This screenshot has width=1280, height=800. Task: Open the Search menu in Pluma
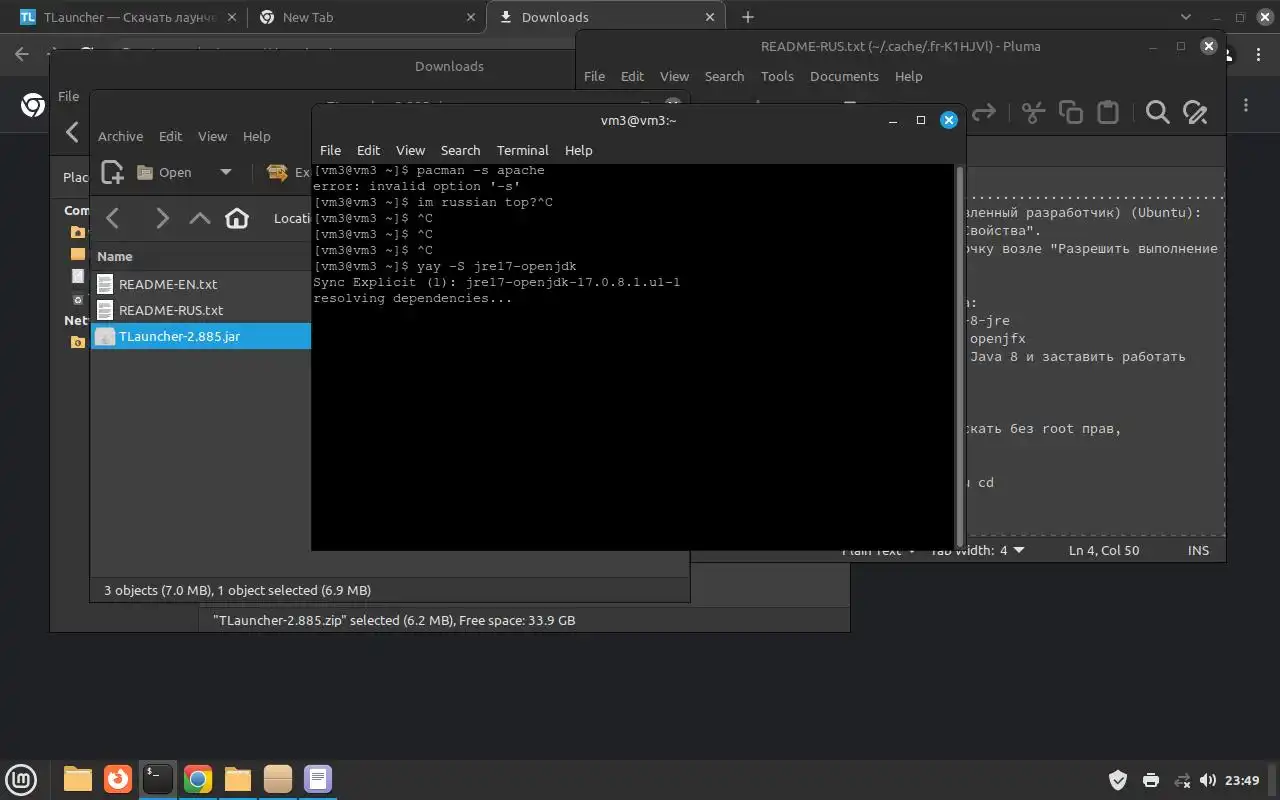click(724, 76)
